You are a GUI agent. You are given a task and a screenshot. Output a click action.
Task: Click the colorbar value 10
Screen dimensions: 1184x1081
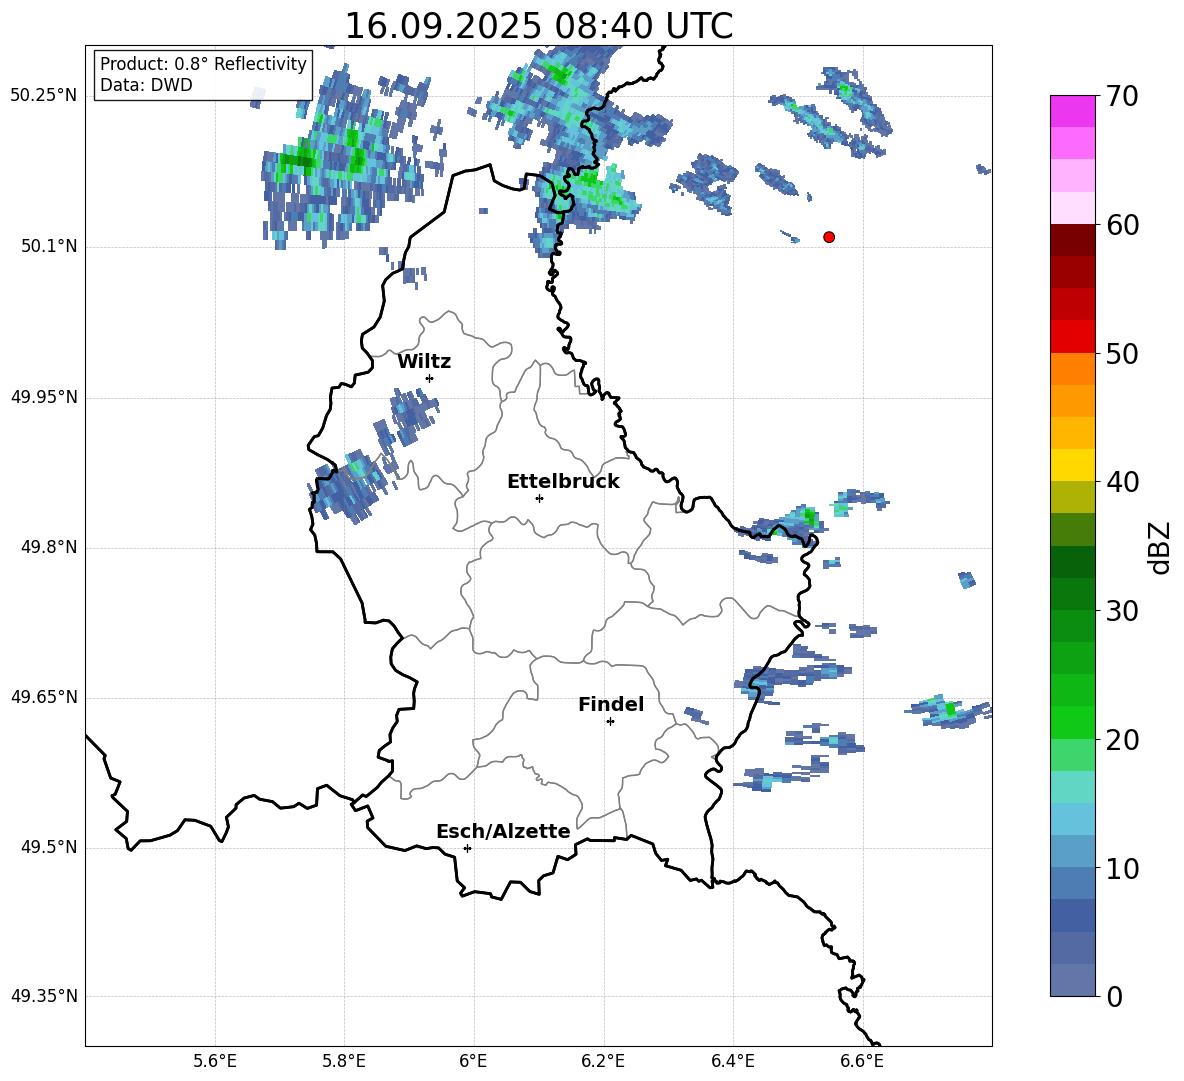[x=1122, y=868]
